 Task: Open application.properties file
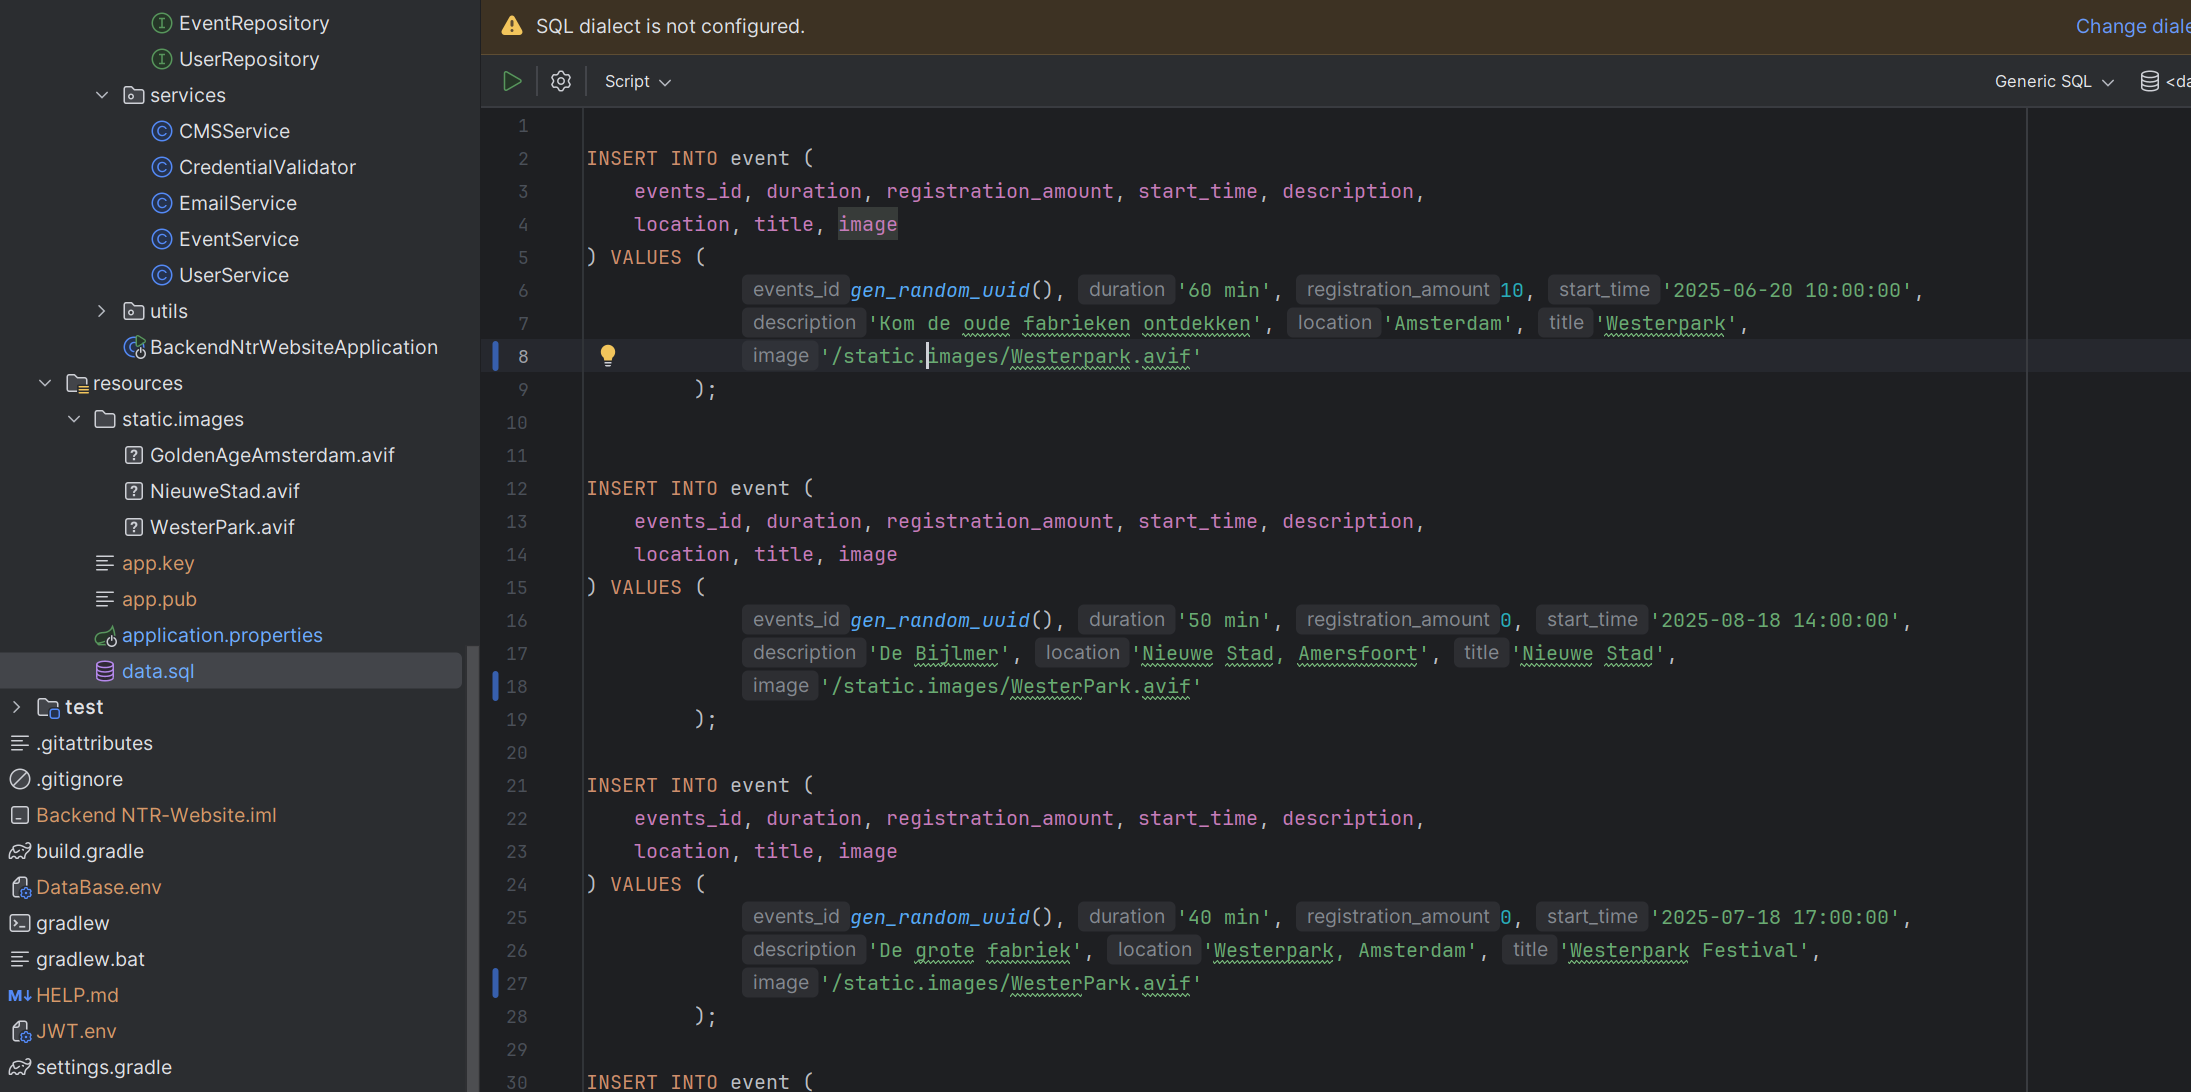coord(221,635)
